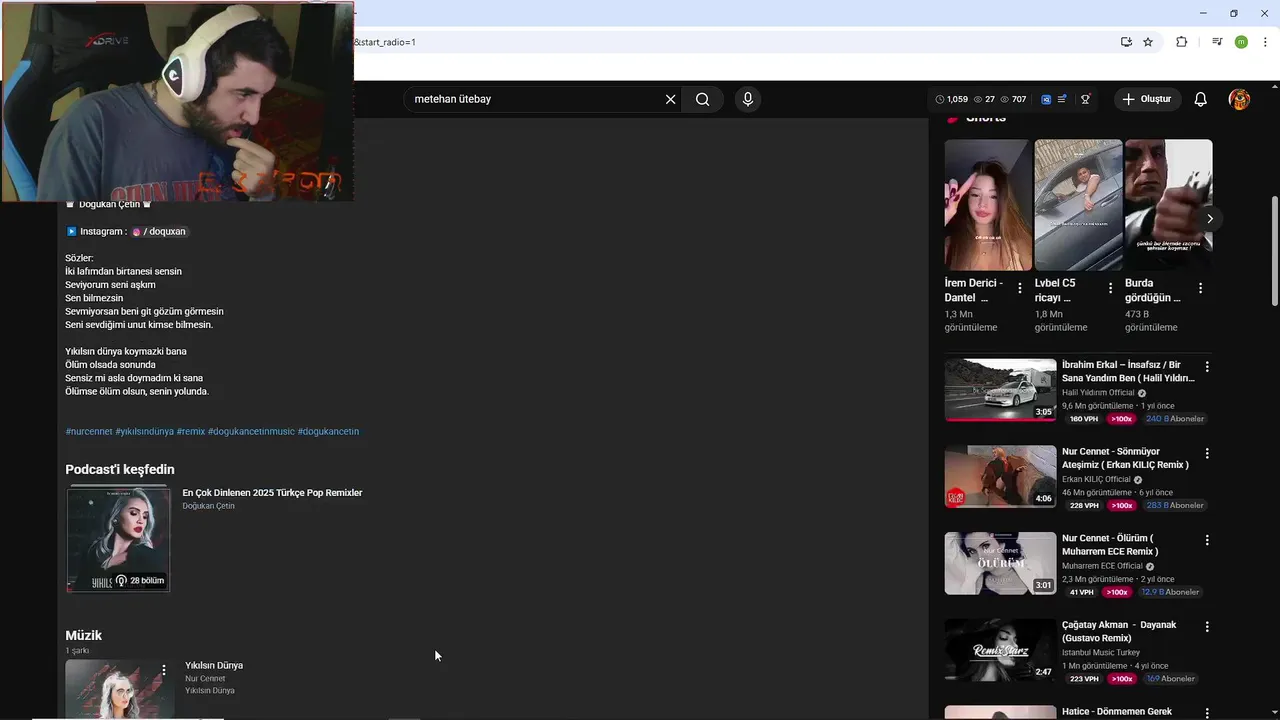This screenshot has width=1280, height=720.
Task: Click the #dogukancetin hashtag
Action: tap(328, 431)
